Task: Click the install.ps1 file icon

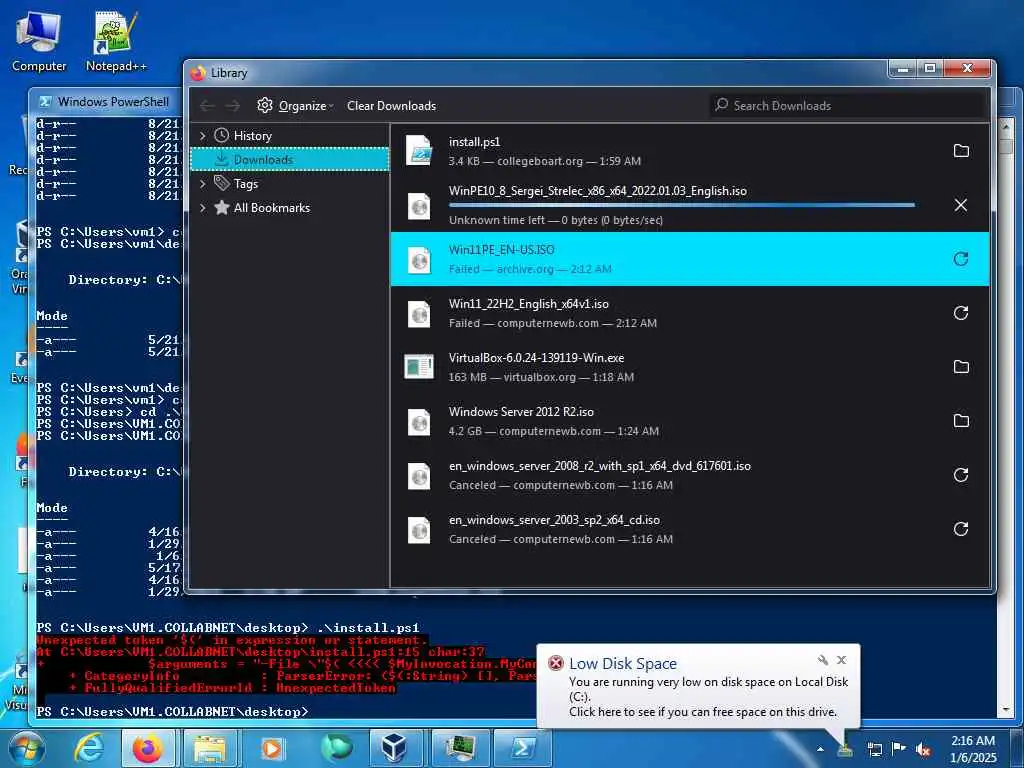Action: (x=419, y=151)
